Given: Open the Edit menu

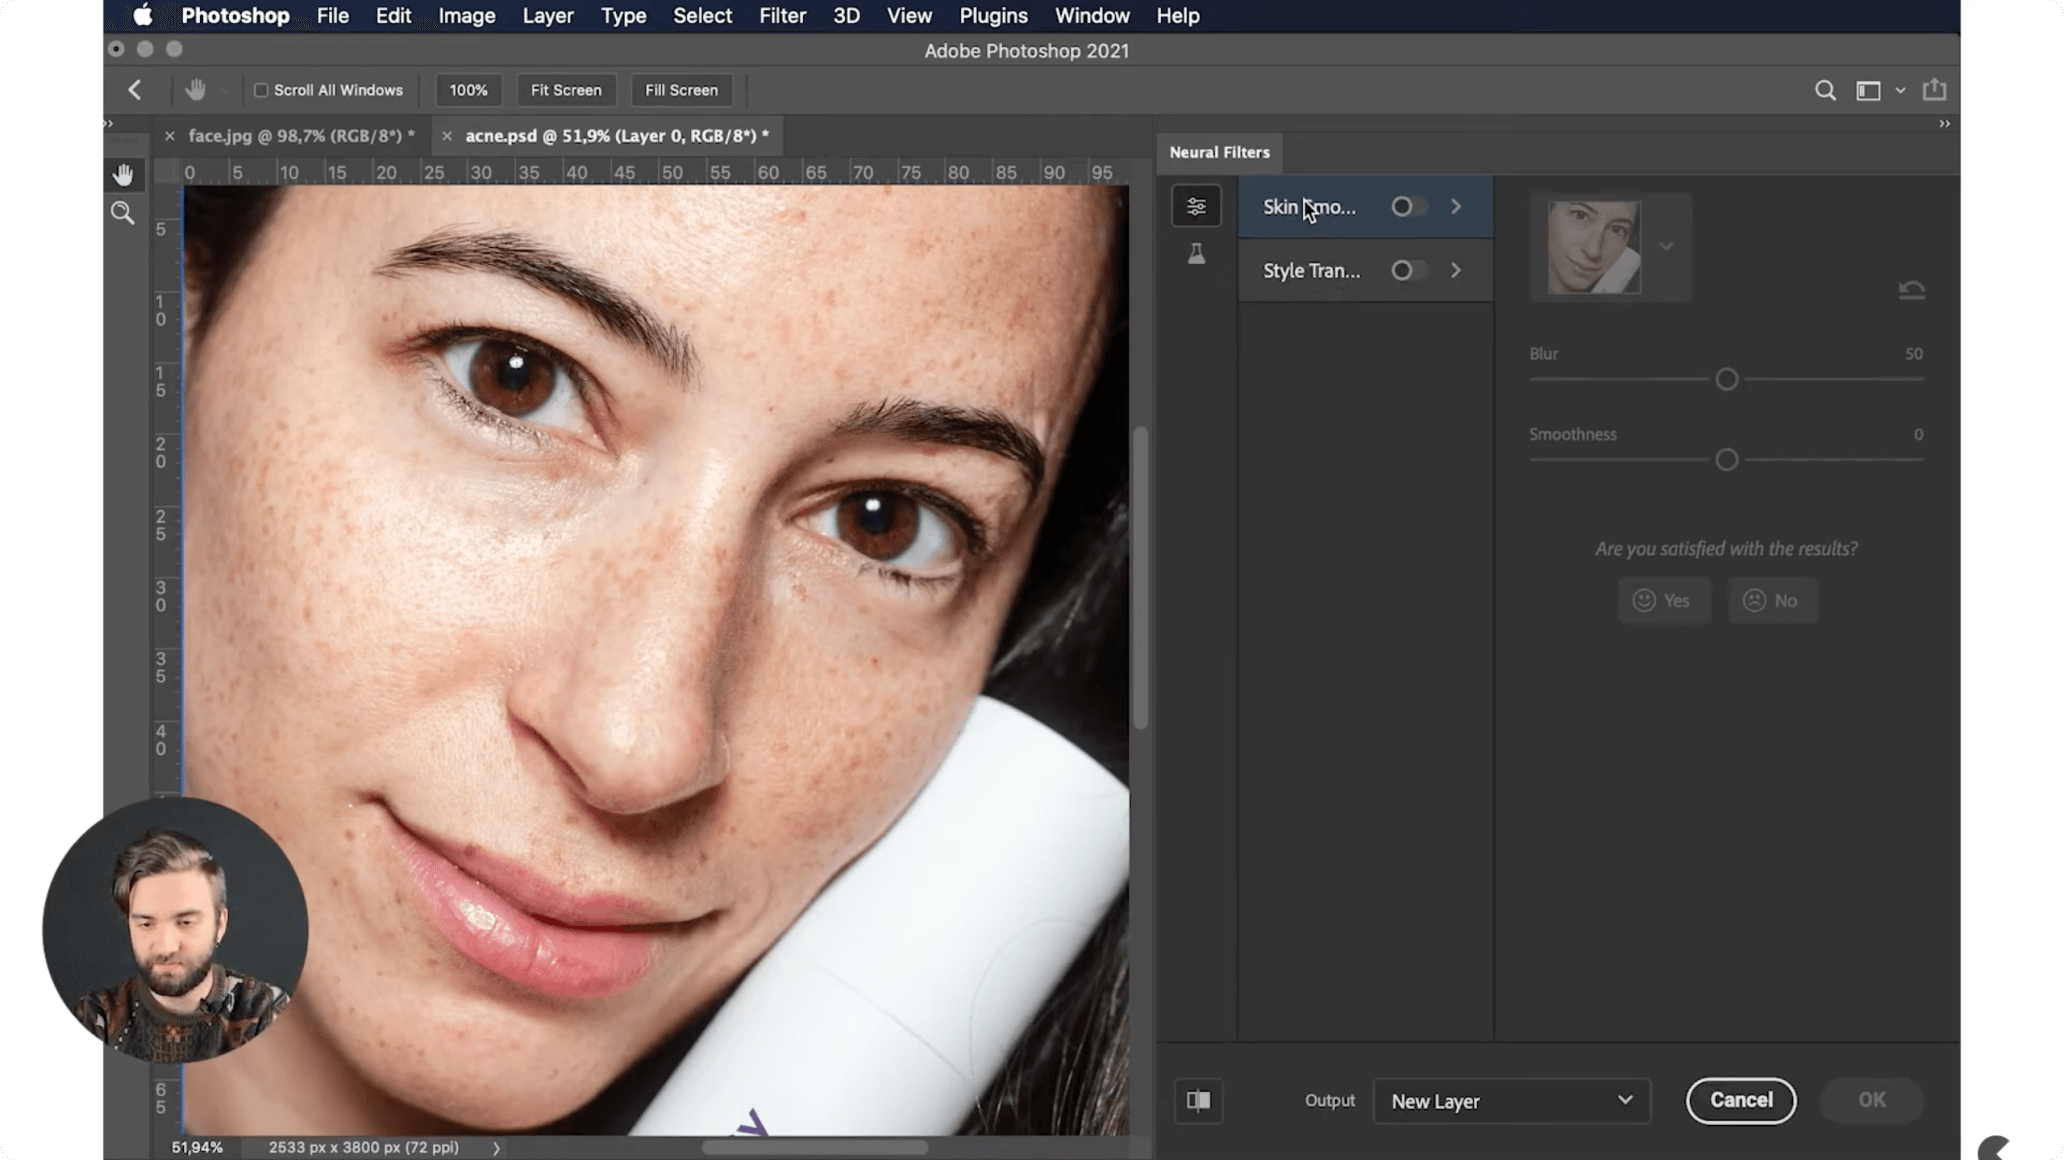Looking at the screenshot, I should (393, 16).
